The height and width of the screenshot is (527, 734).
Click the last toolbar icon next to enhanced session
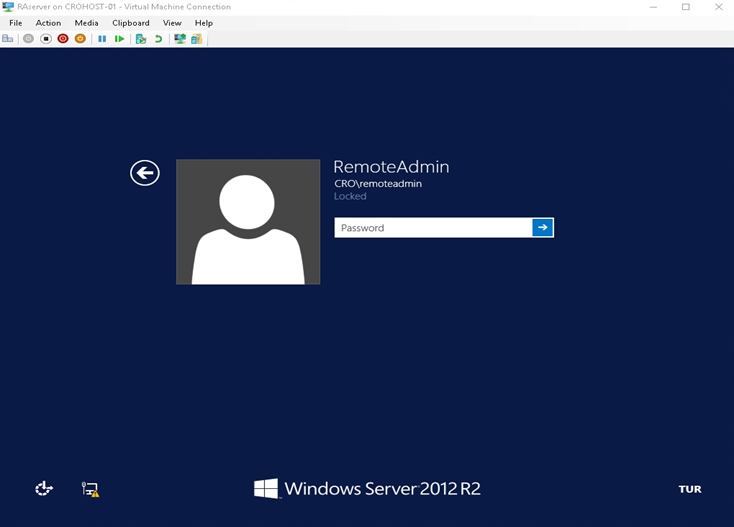click(197, 39)
